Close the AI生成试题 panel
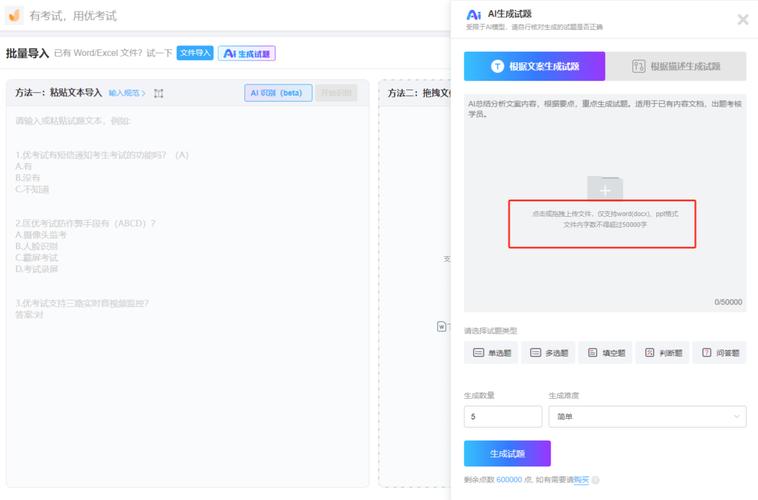The height and width of the screenshot is (500, 758). [x=743, y=19]
